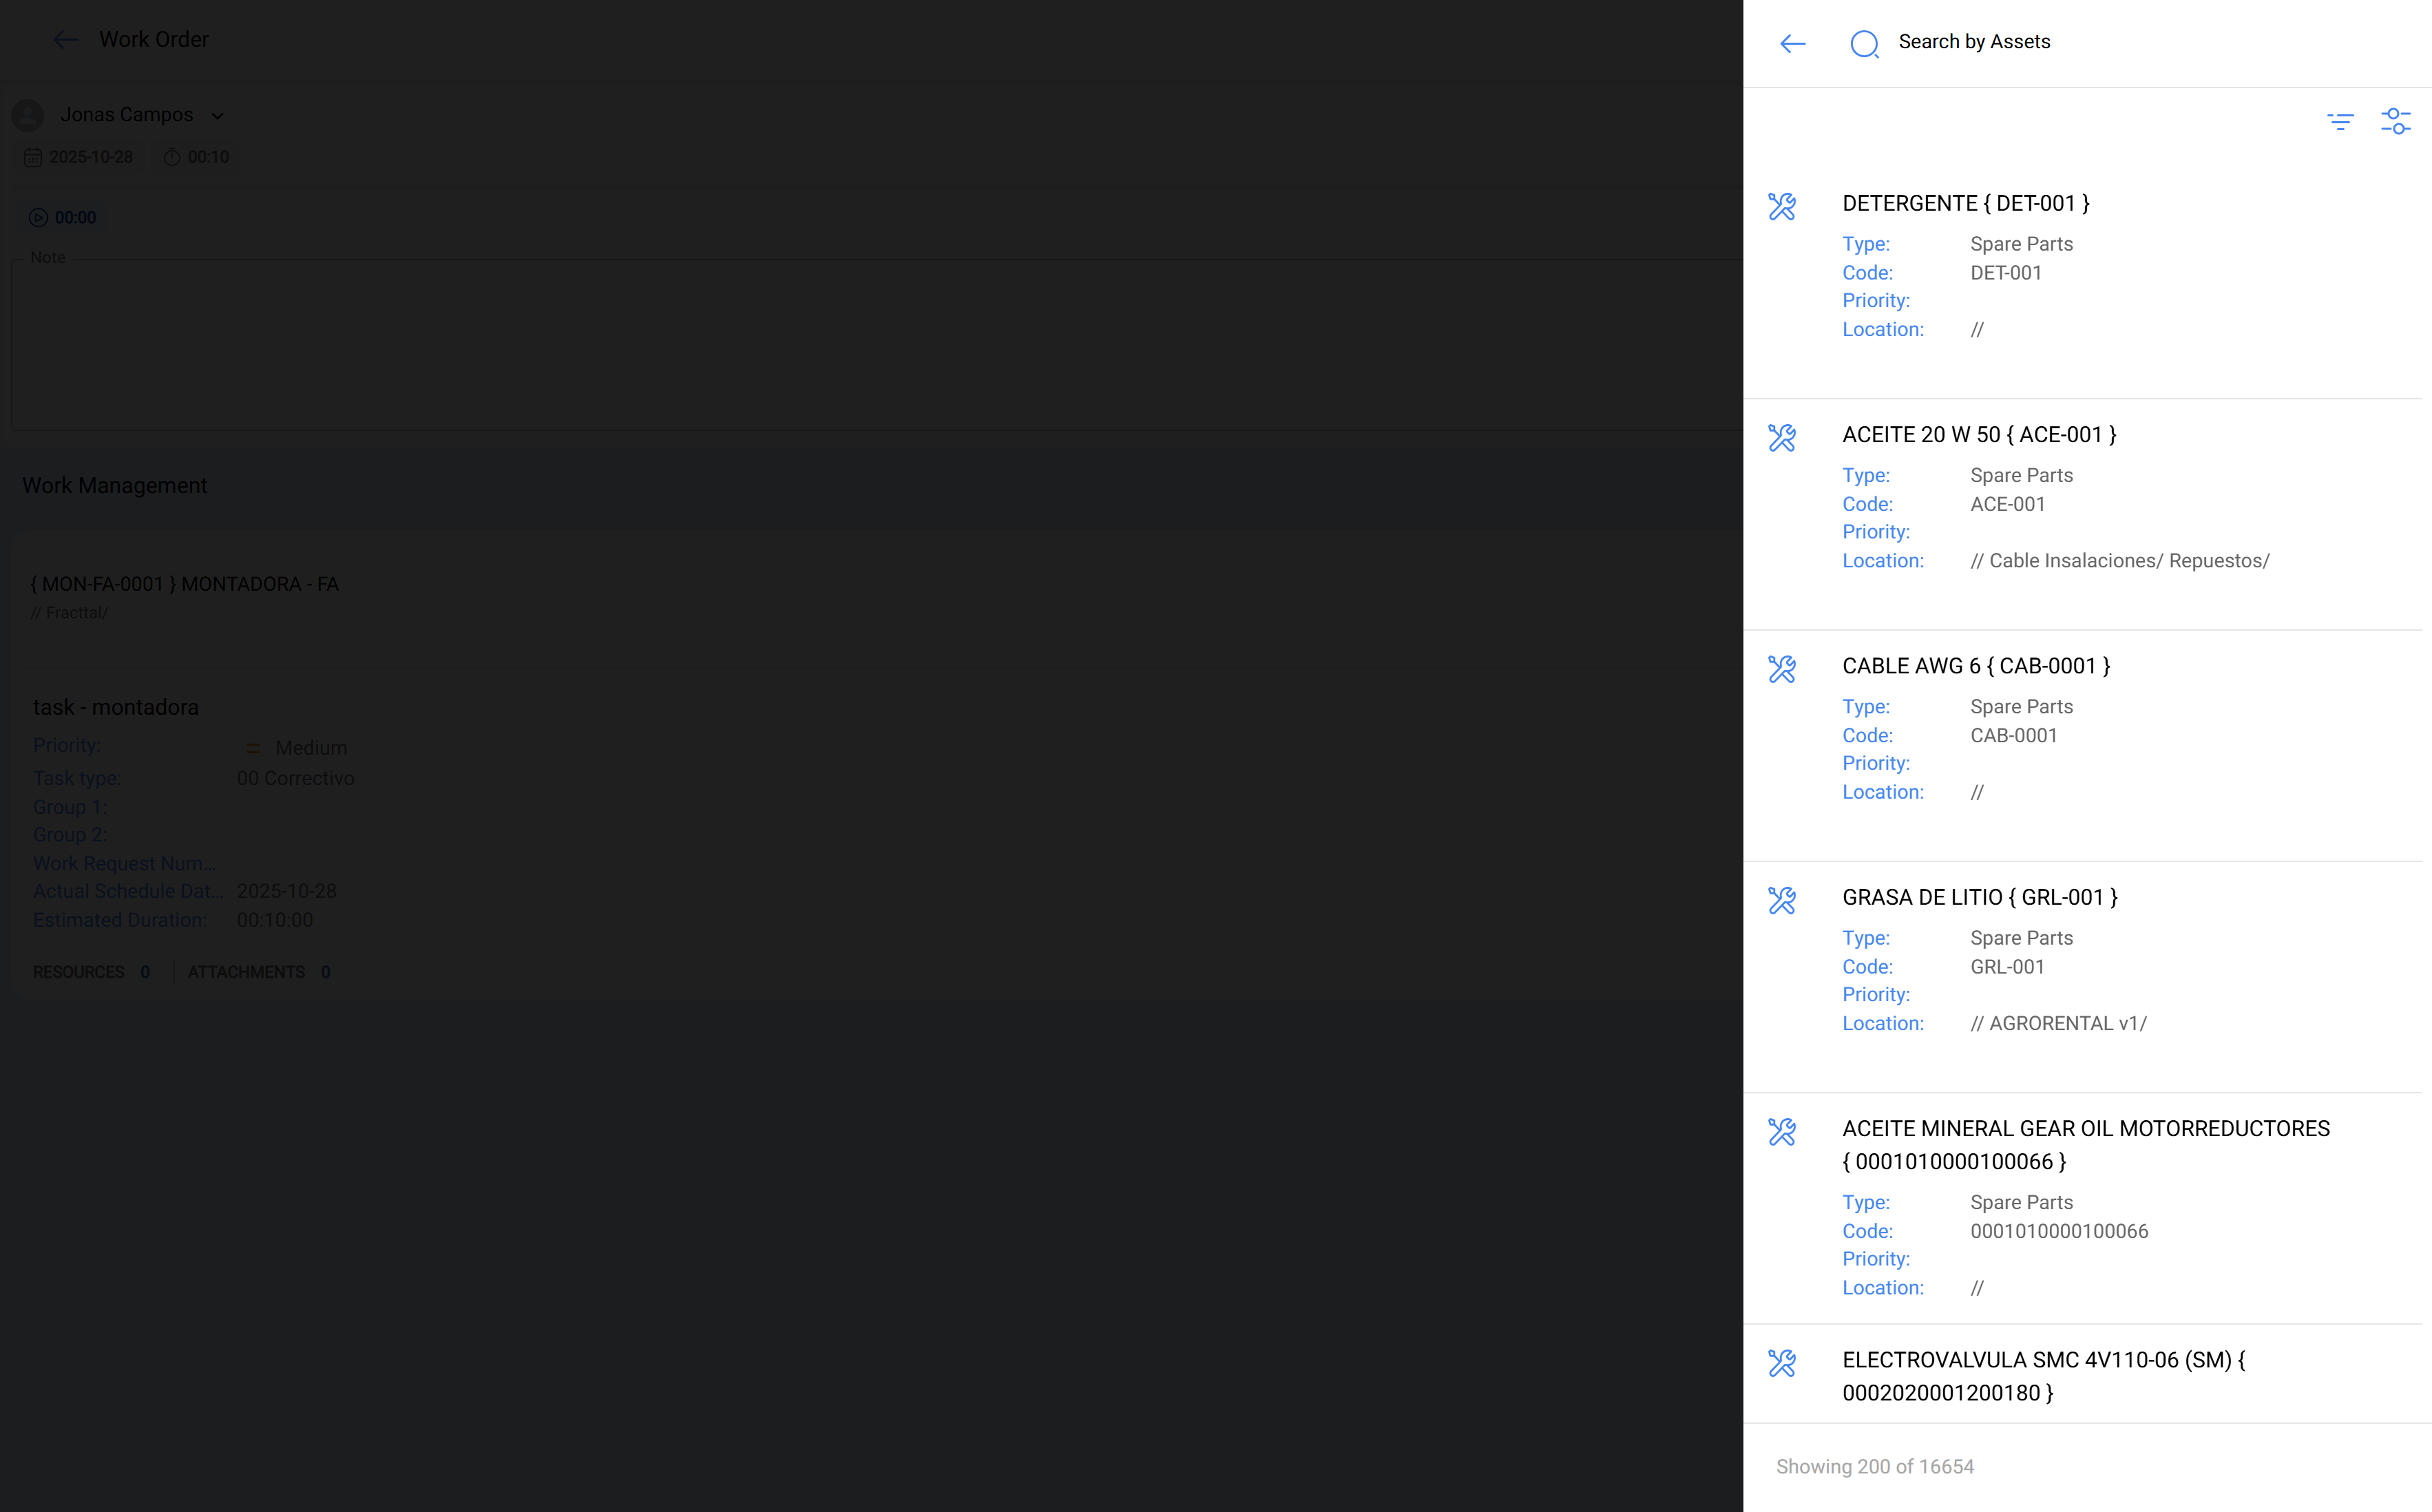Click the back arrow in search panel
2432x1512 pixels.
(1792, 43)
